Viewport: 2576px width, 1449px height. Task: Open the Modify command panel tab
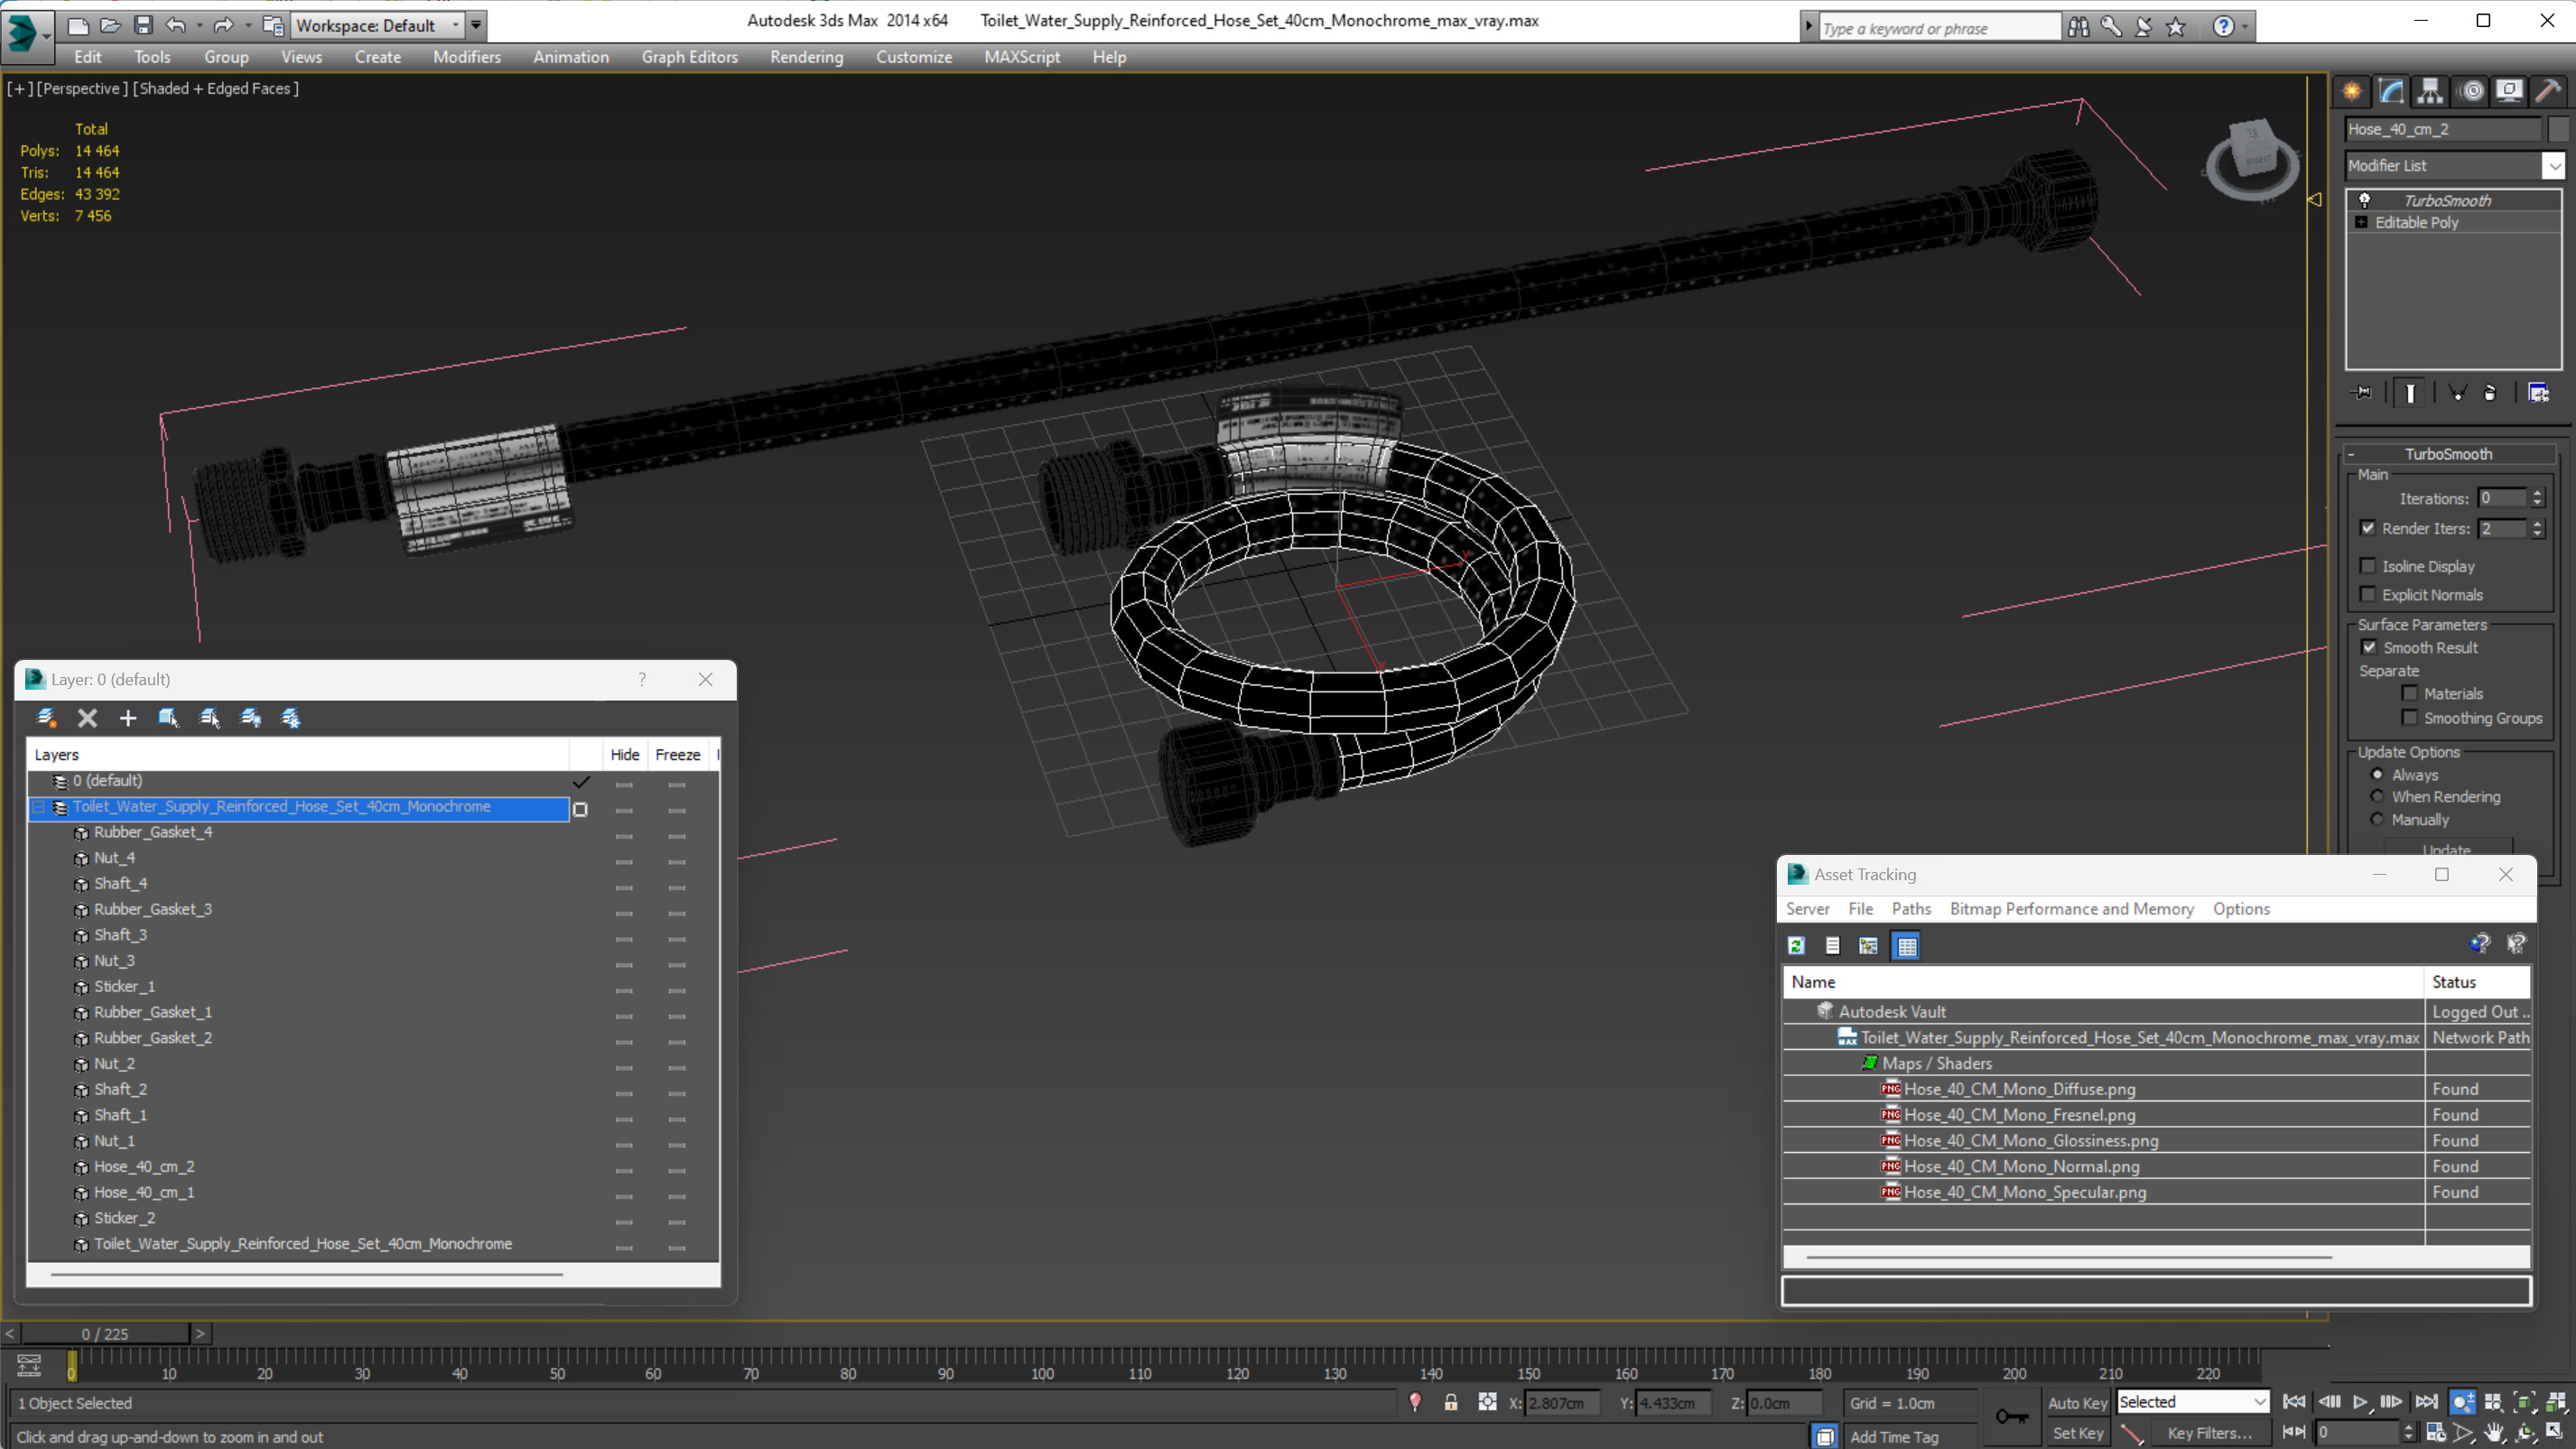[x=2391, y=91]
